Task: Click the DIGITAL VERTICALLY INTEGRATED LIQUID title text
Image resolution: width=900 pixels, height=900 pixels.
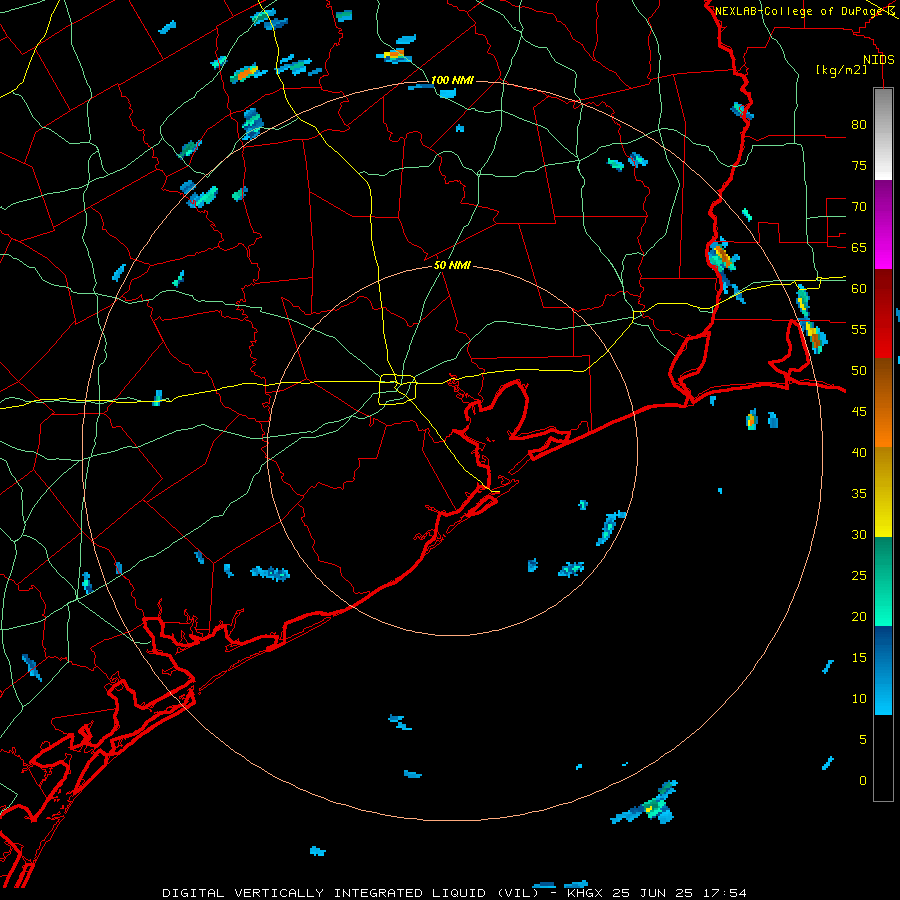Action: (325, 893)
